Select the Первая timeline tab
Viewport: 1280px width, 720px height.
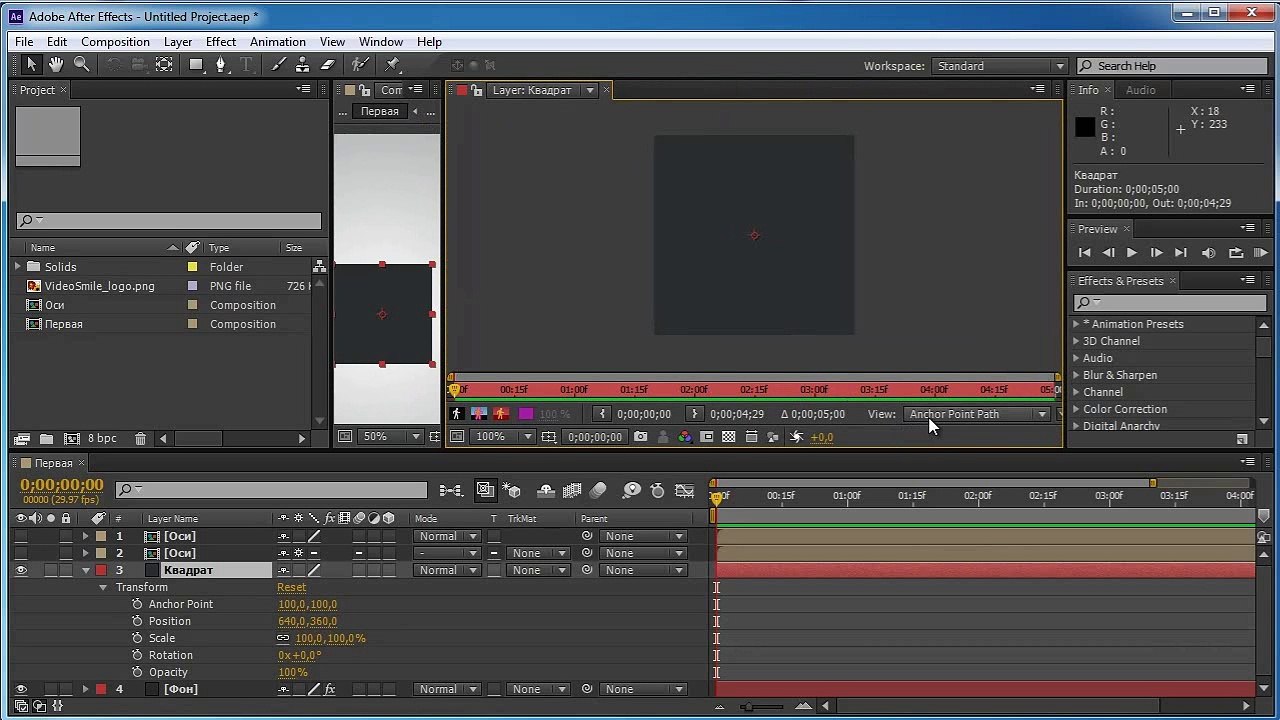tap(54, 463)
